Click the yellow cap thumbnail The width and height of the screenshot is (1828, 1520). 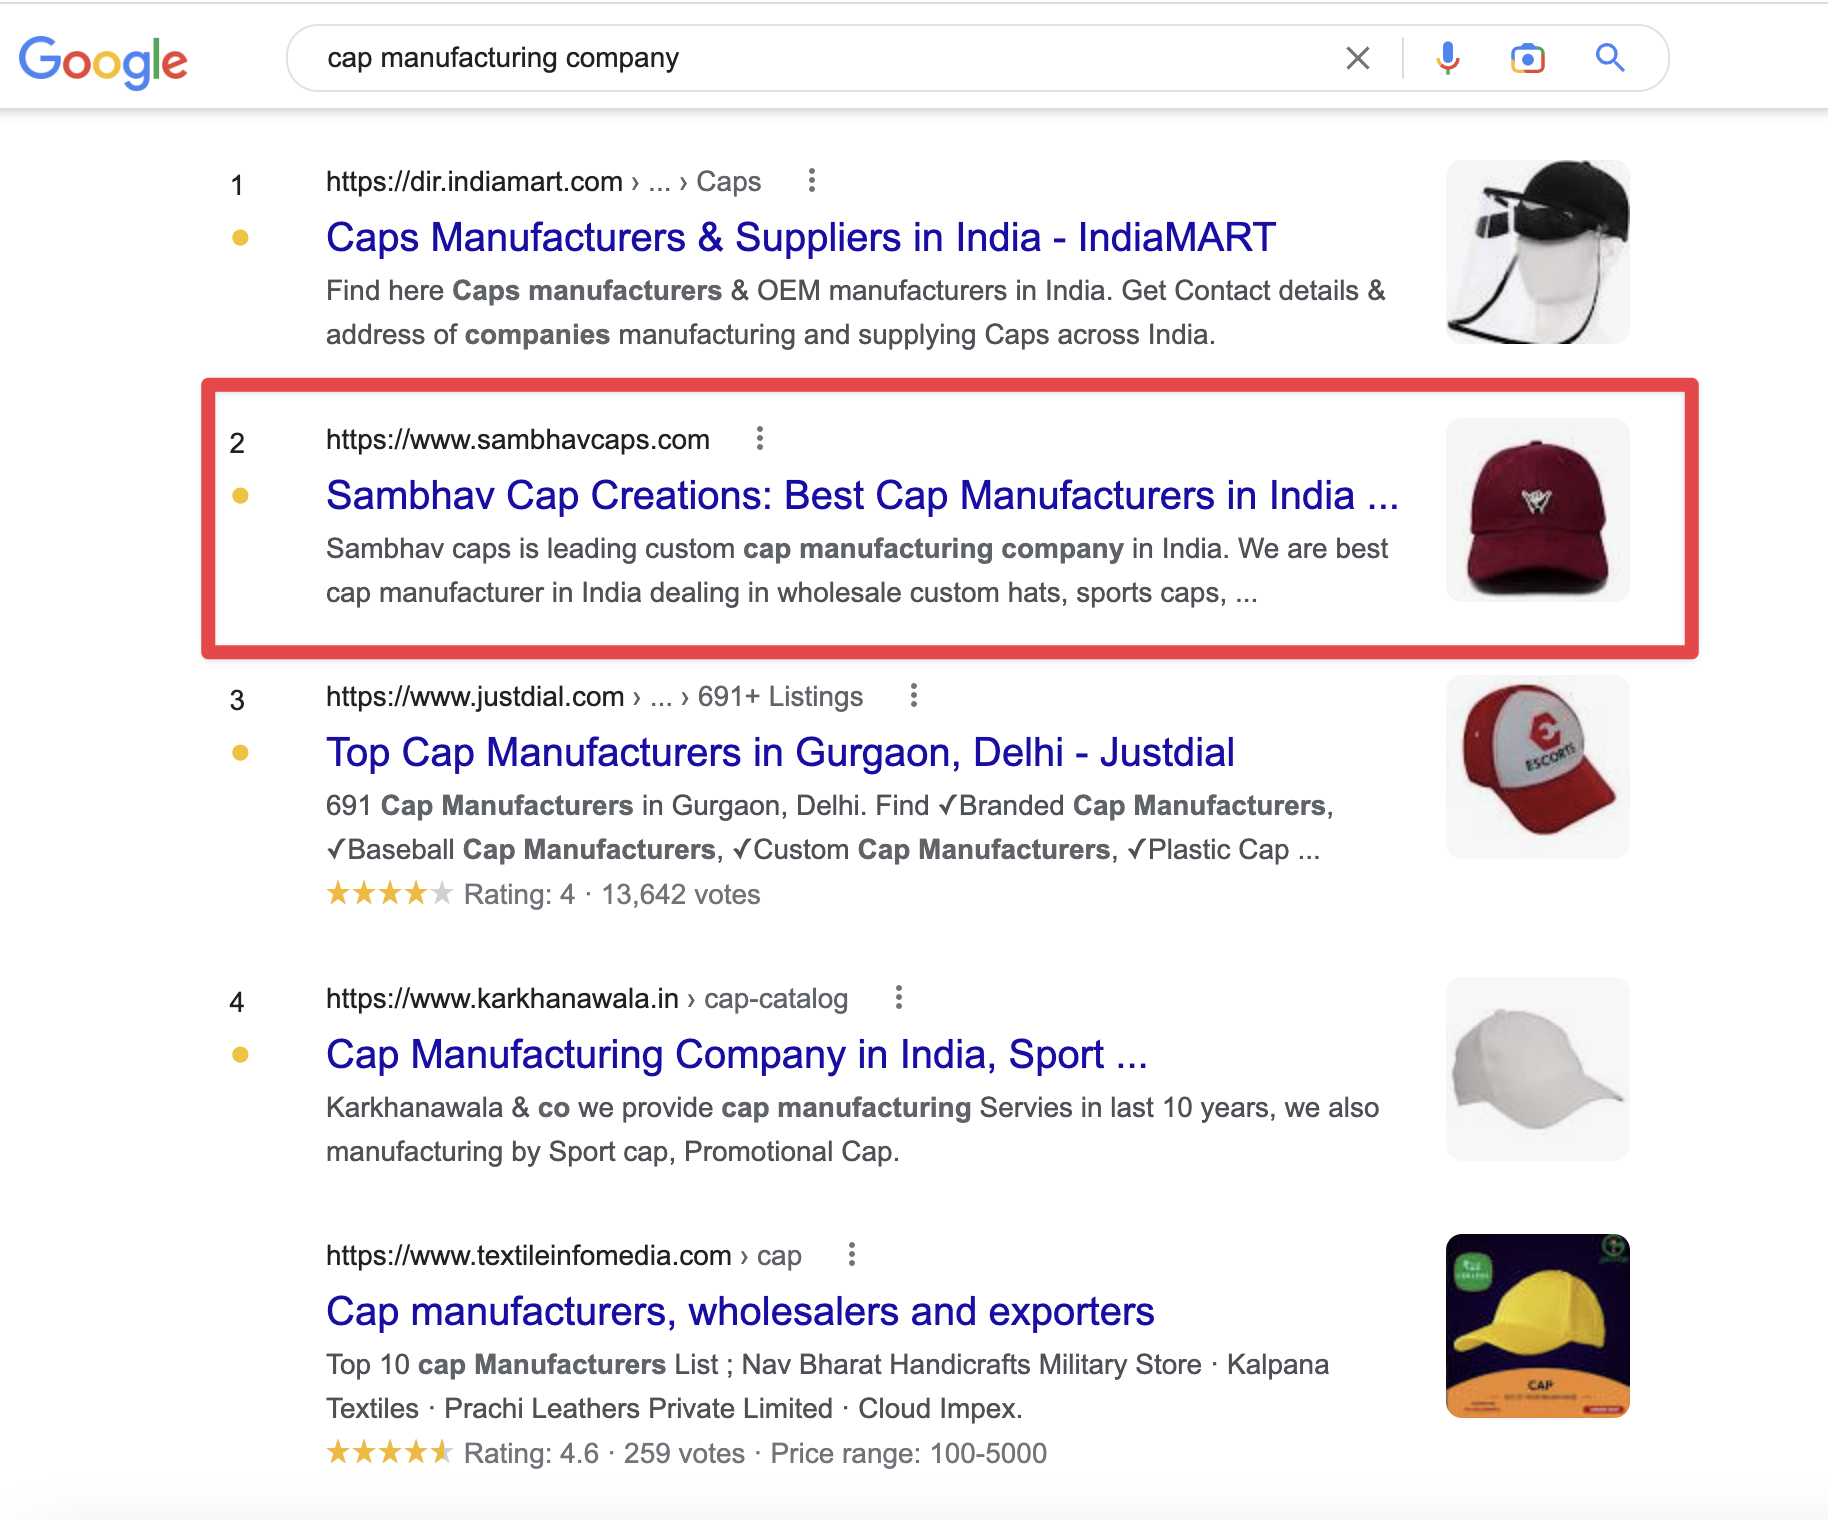click(x=1537, y=1325)
